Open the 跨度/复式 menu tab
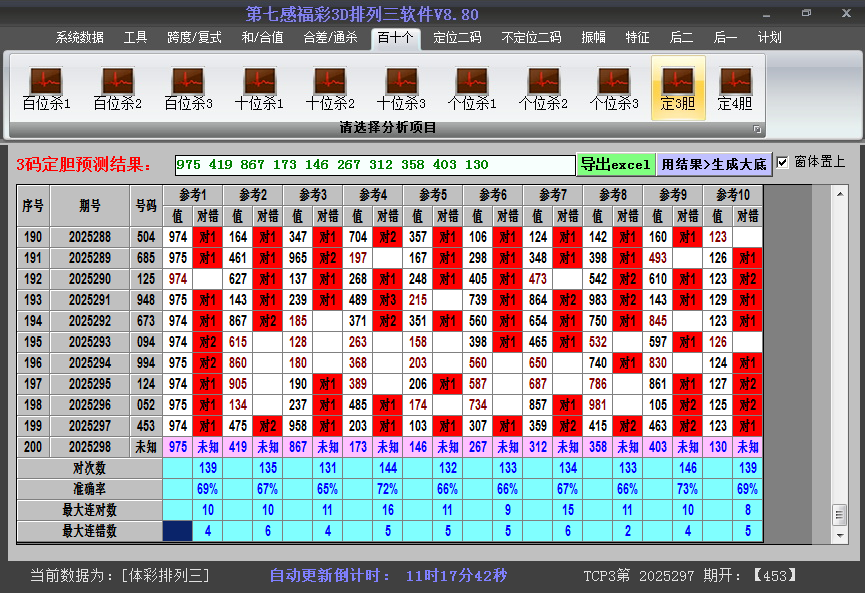Viewport: 865px width, 593px height. tap(194, 38)
